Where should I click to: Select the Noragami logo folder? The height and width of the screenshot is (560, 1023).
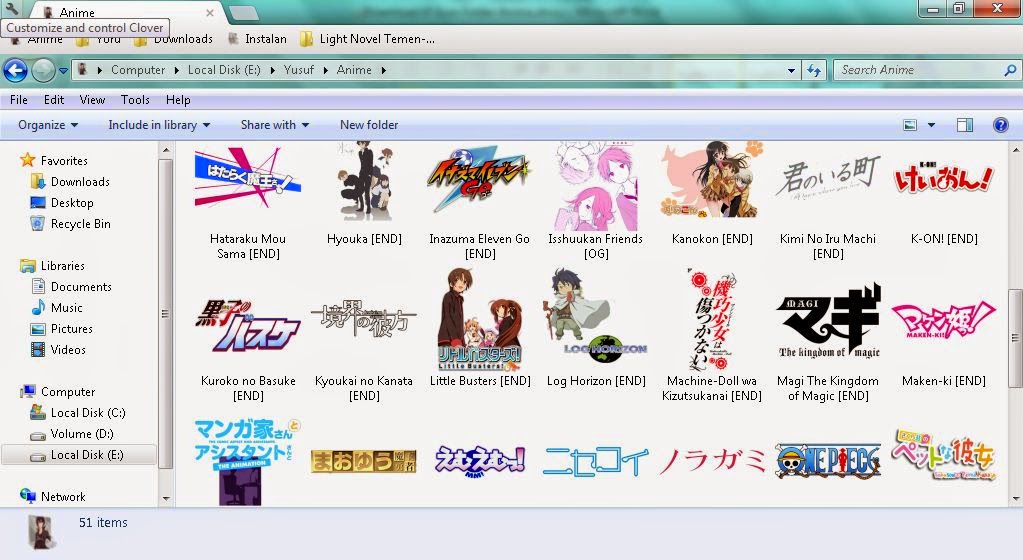pos(712,461)
